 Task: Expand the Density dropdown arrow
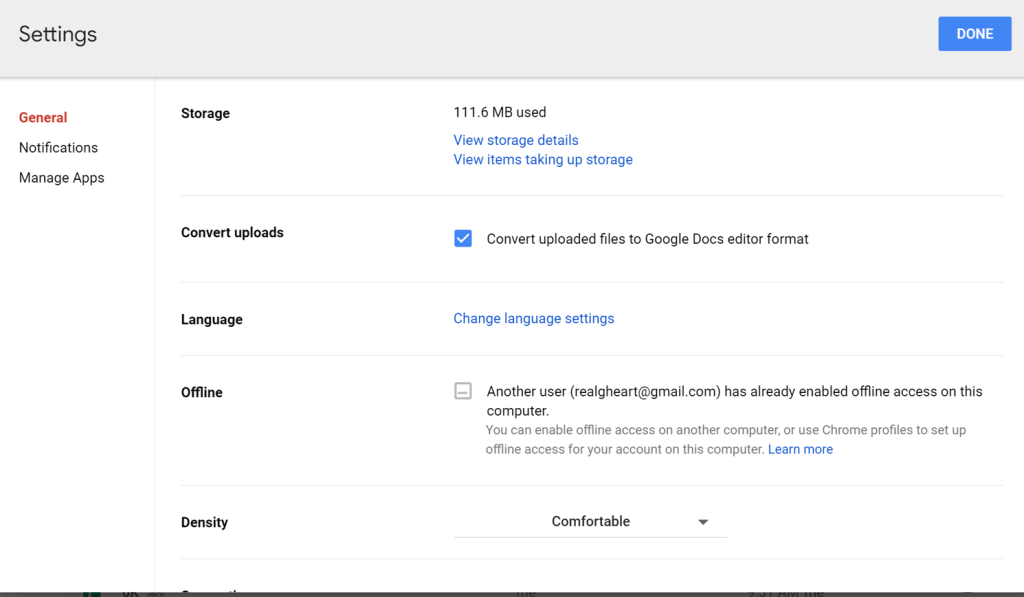click(x=703, y=522)
